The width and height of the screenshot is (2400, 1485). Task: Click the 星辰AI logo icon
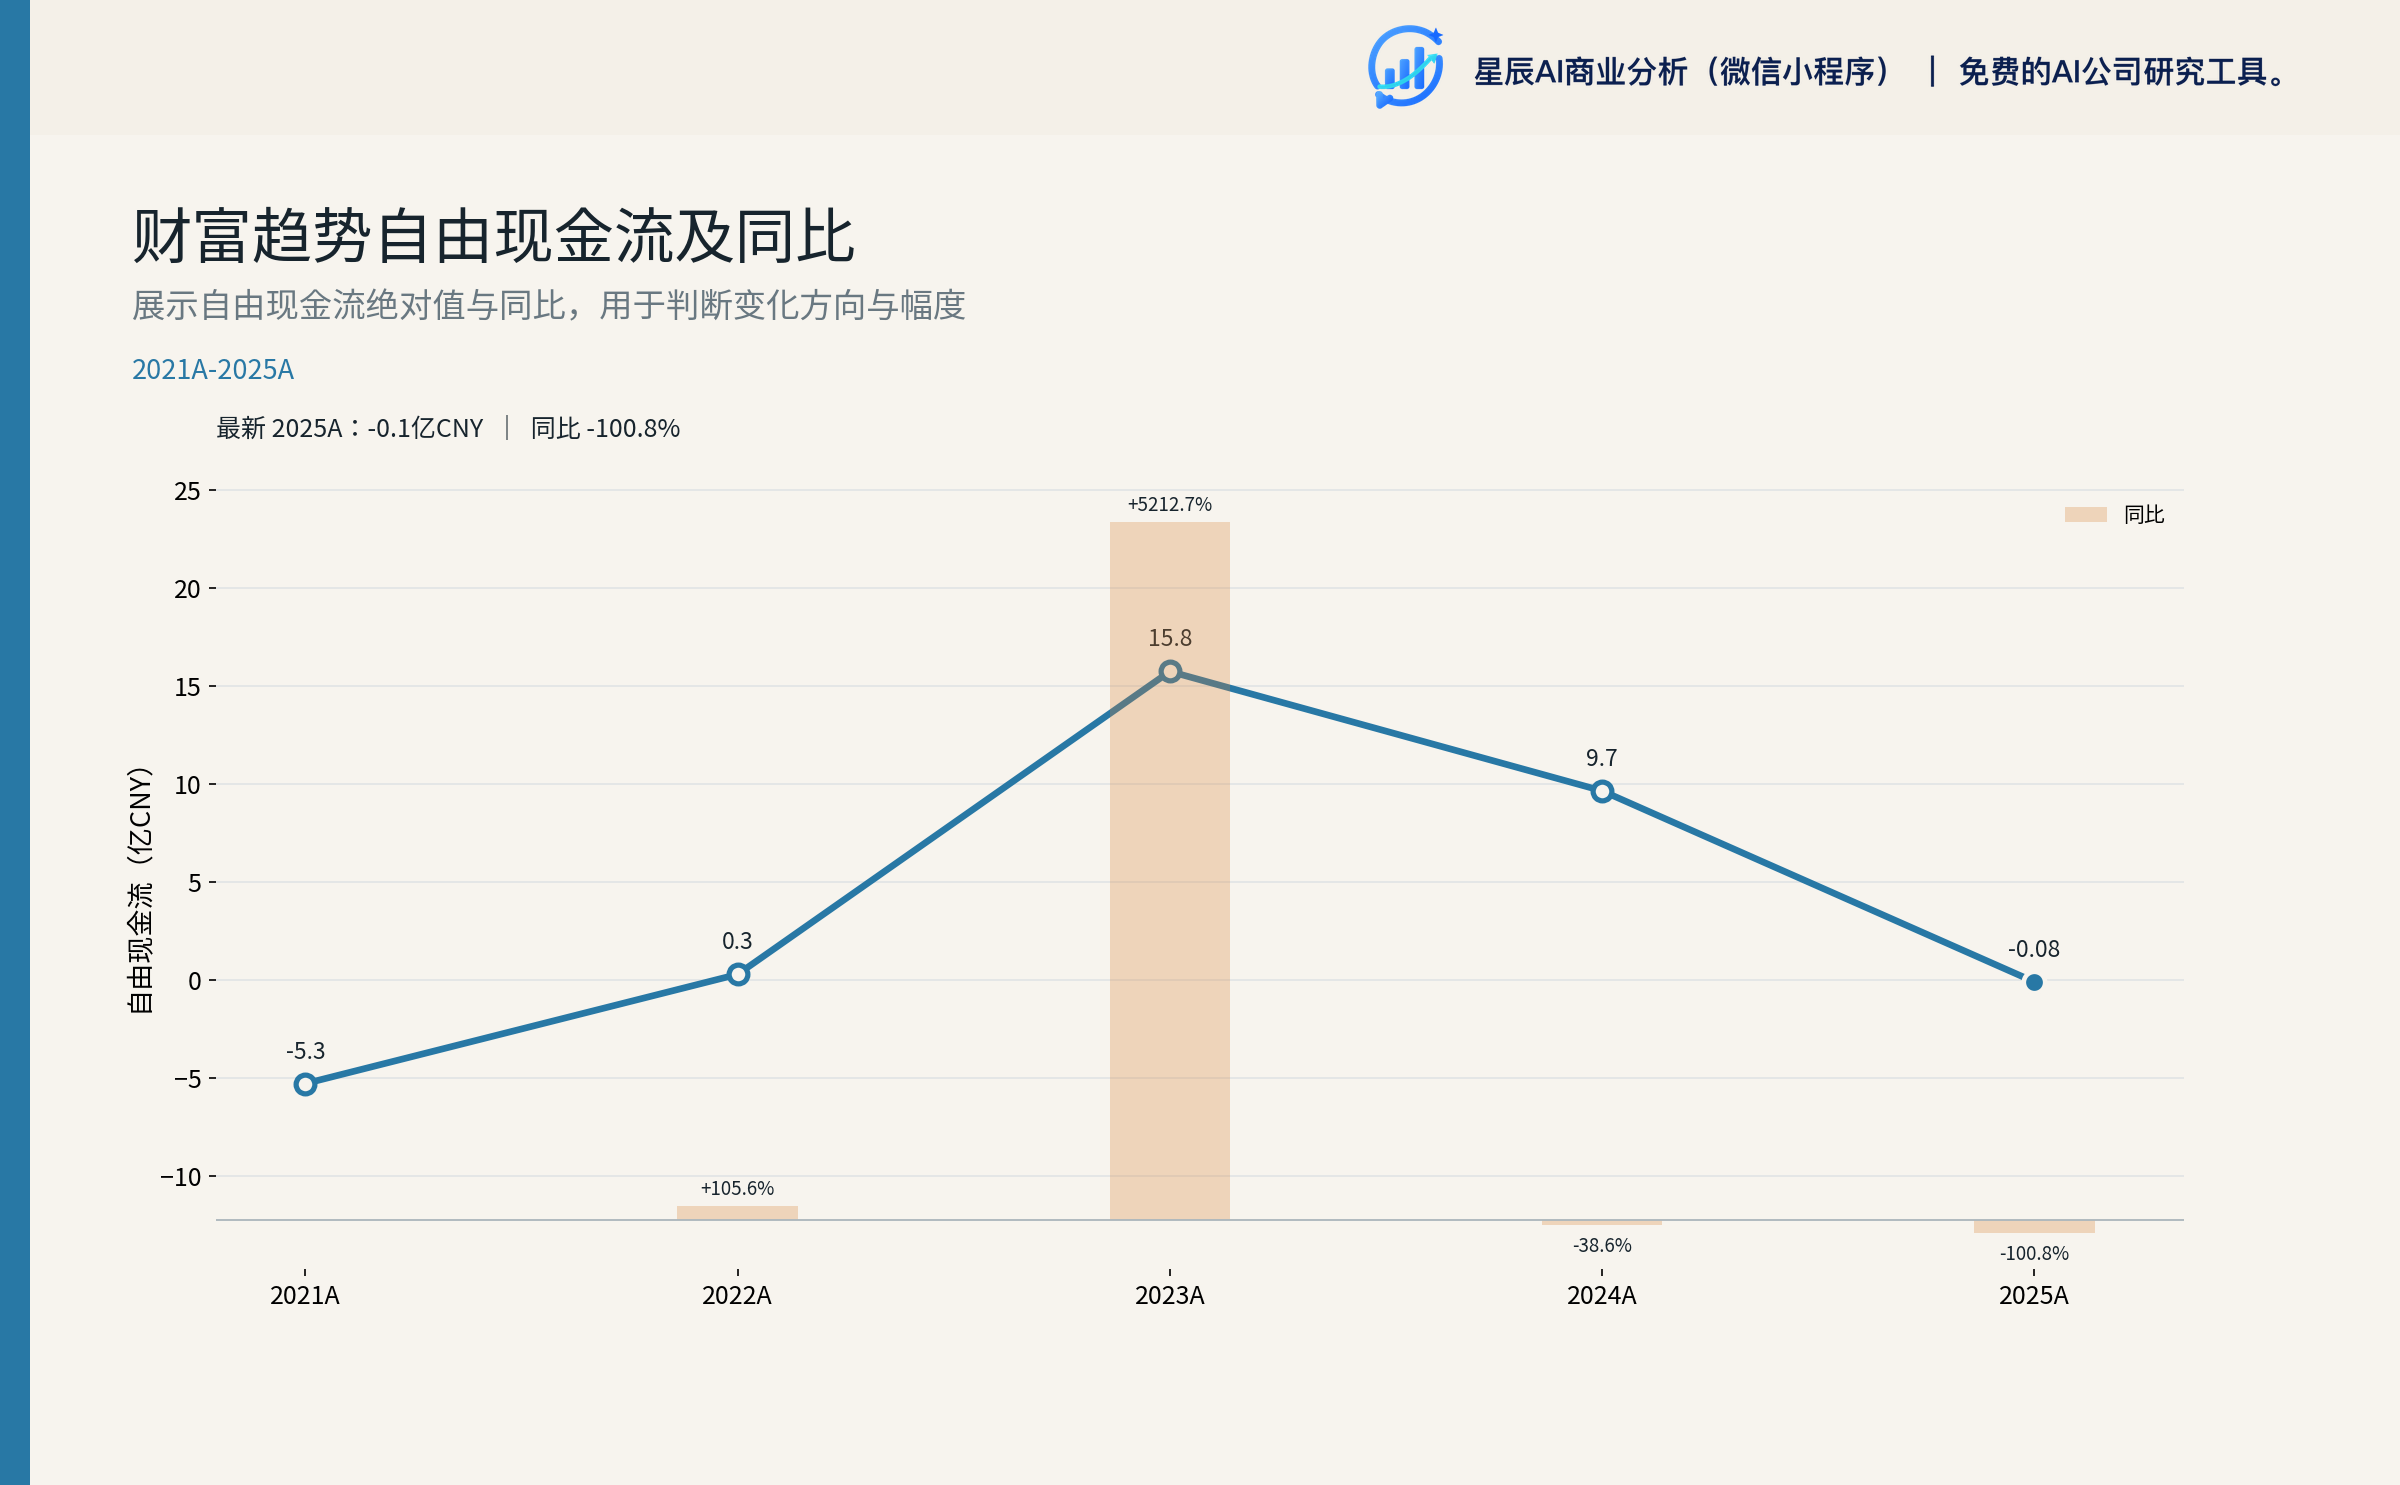1405,67
